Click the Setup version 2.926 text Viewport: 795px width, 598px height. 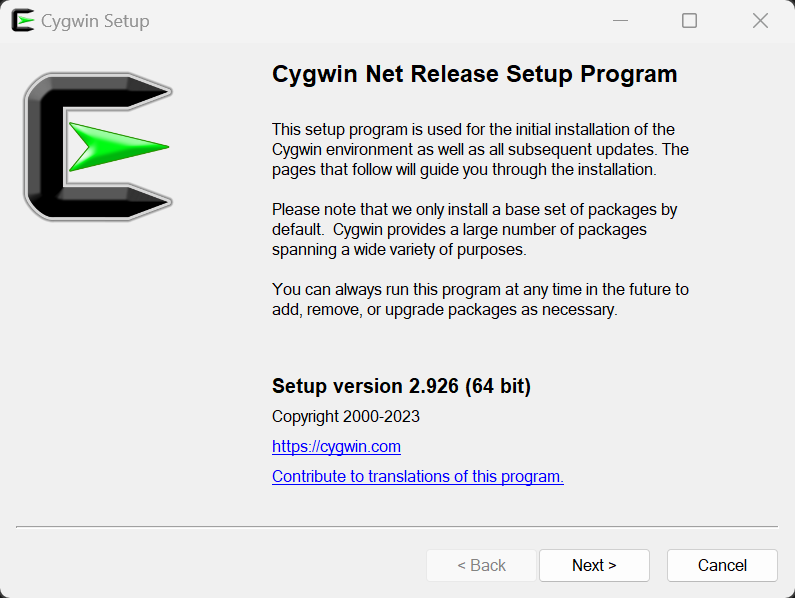[401, 386]
